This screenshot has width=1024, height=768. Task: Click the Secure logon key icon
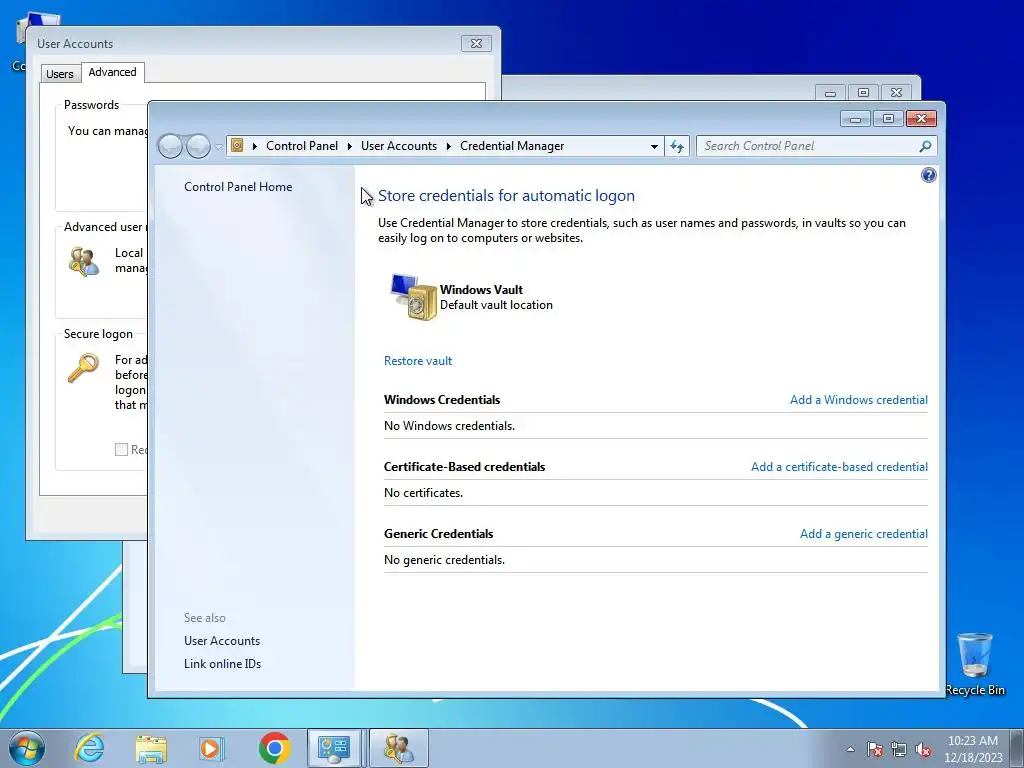coord(84,368)
